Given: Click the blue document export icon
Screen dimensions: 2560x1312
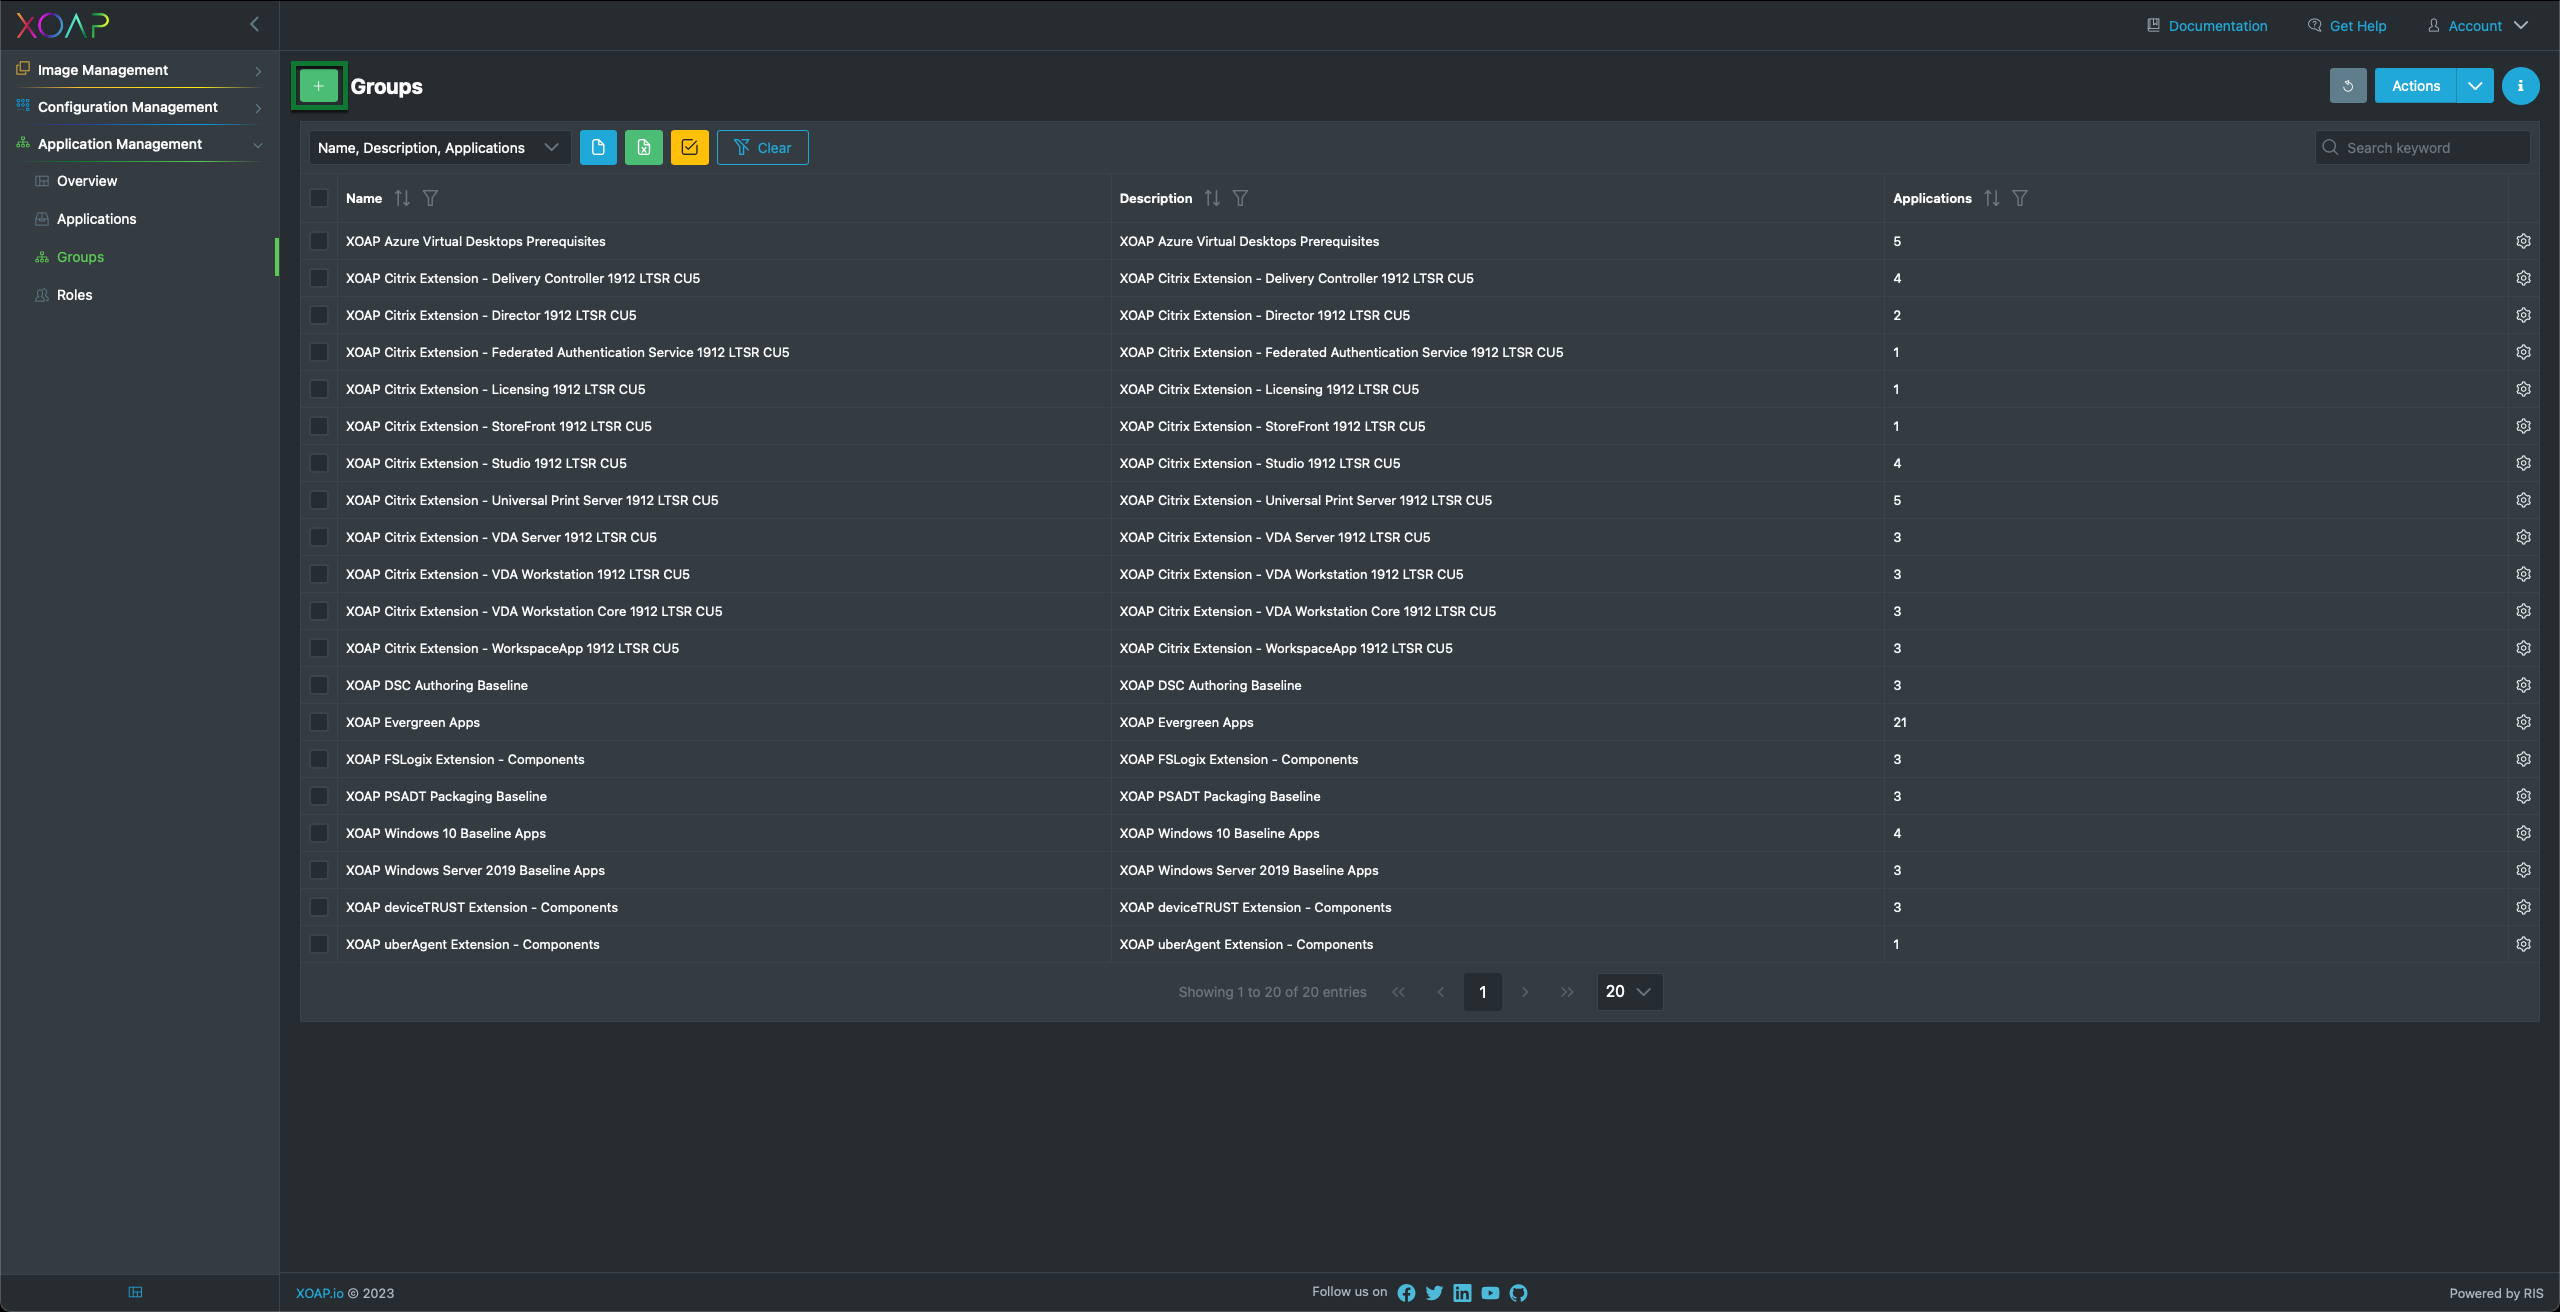Looking at the screenshot, I should tap(598, 147).
